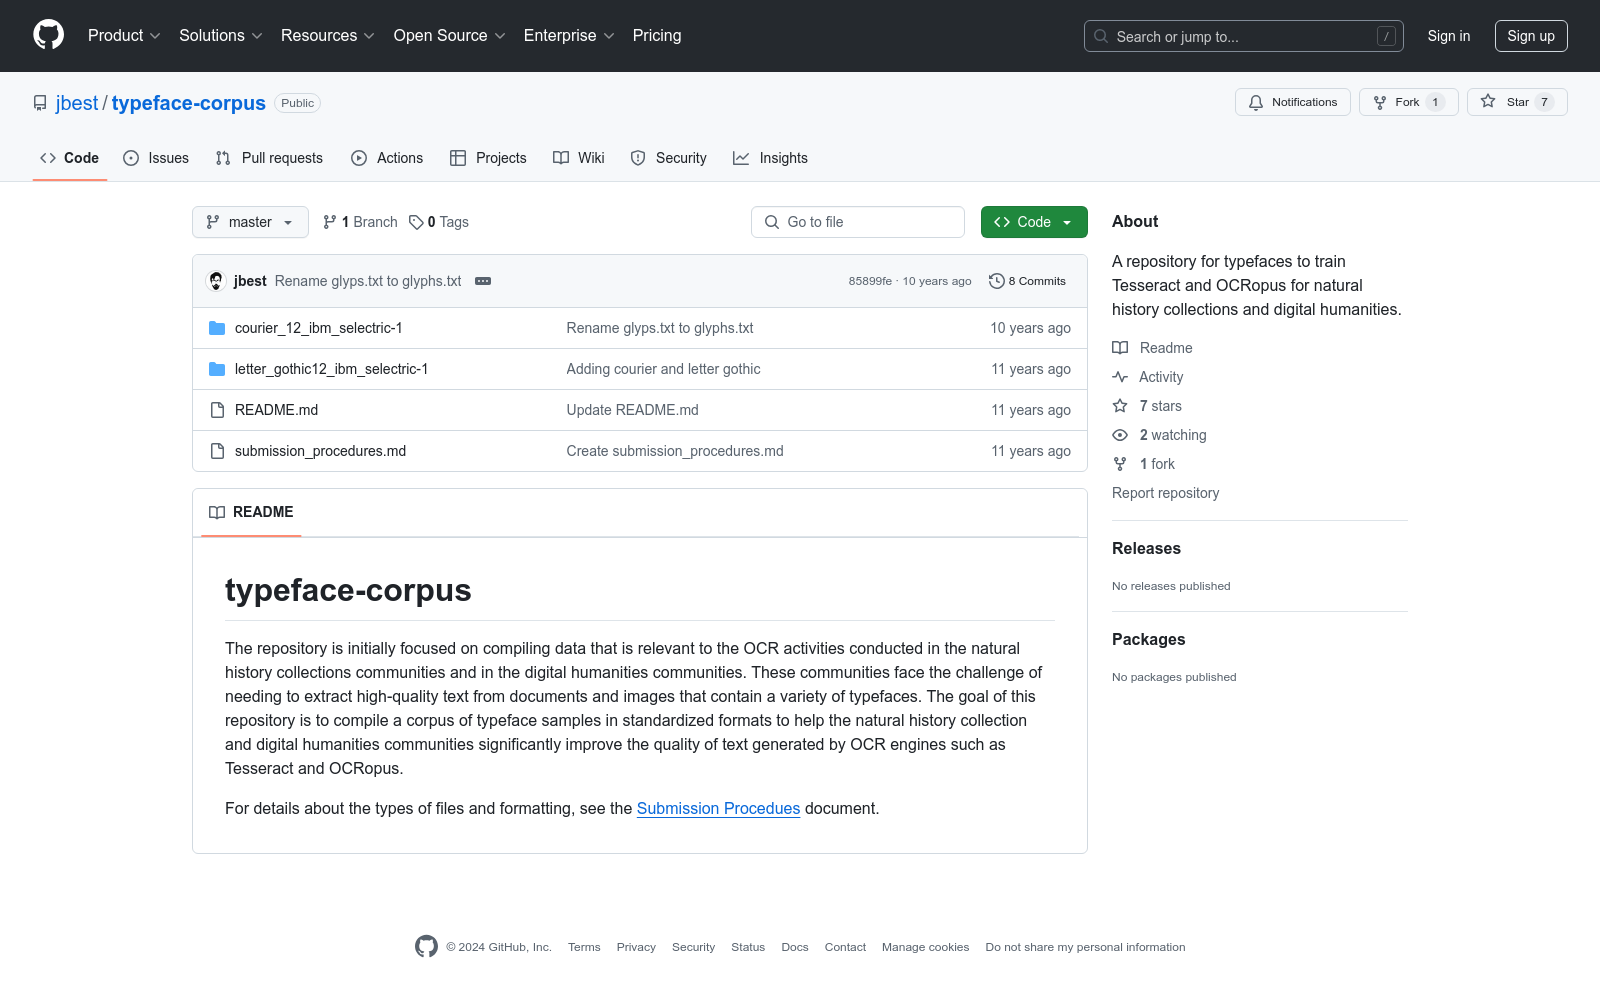1600x1000 pixels.
Task: Open the Releases section heading
Action: click(x=1146, y=548)
